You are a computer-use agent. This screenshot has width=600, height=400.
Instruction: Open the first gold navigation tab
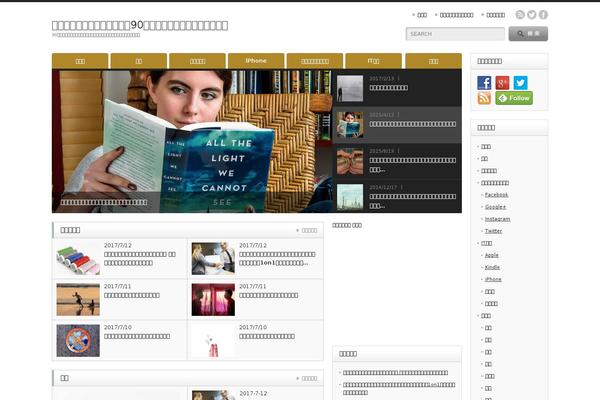80,61
